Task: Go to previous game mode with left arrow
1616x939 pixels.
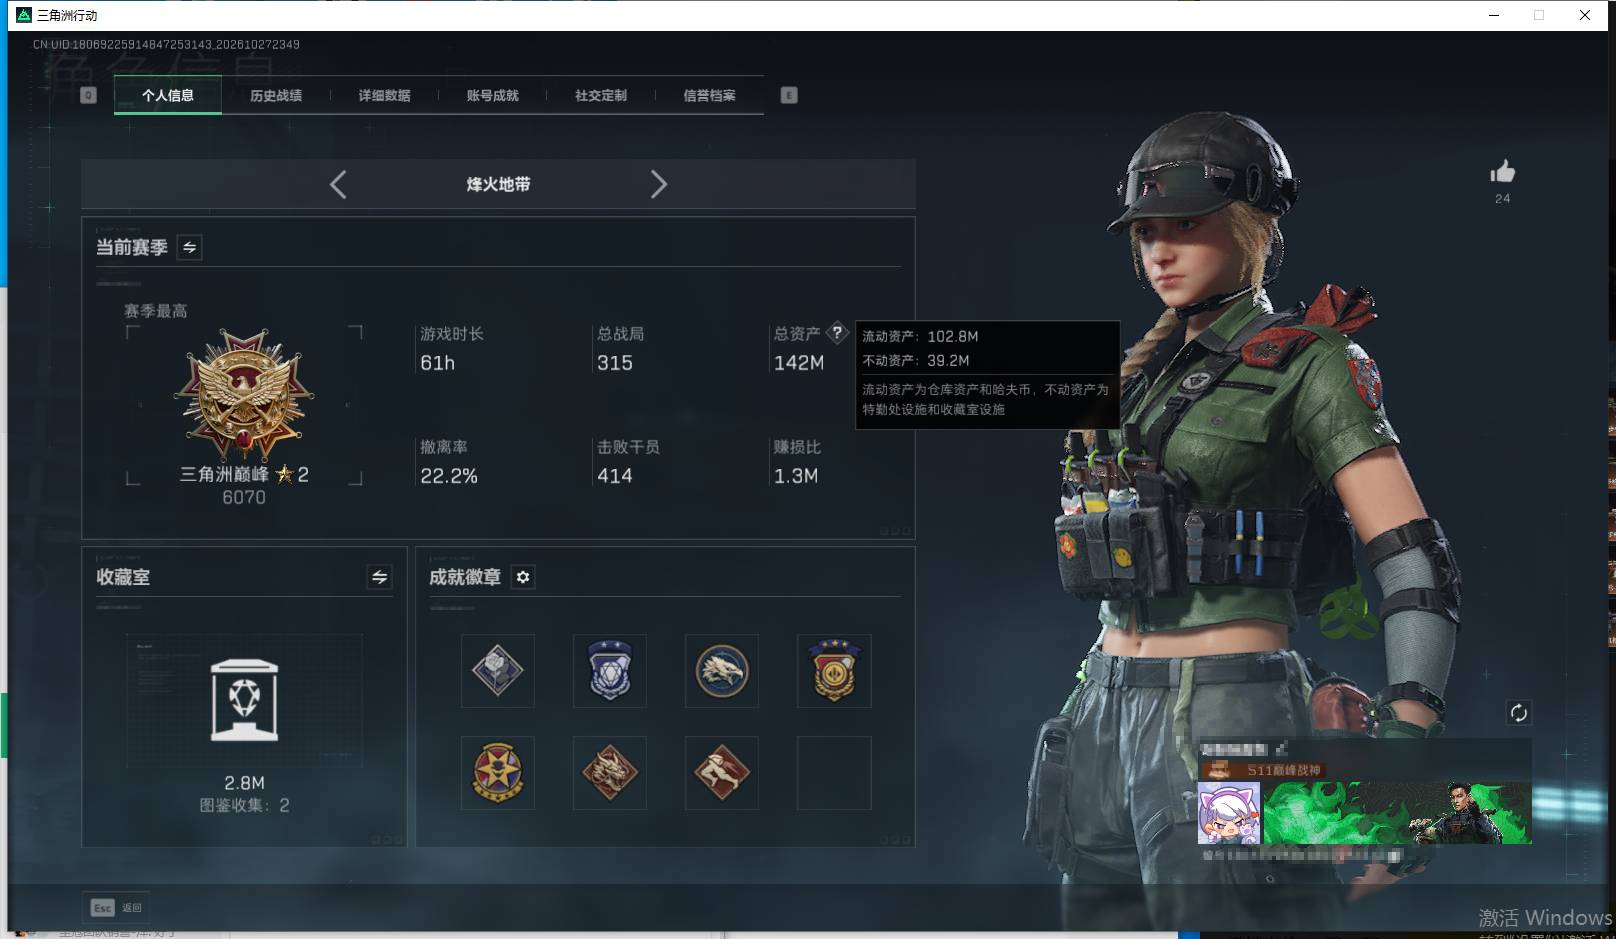Action: (338, 184)
